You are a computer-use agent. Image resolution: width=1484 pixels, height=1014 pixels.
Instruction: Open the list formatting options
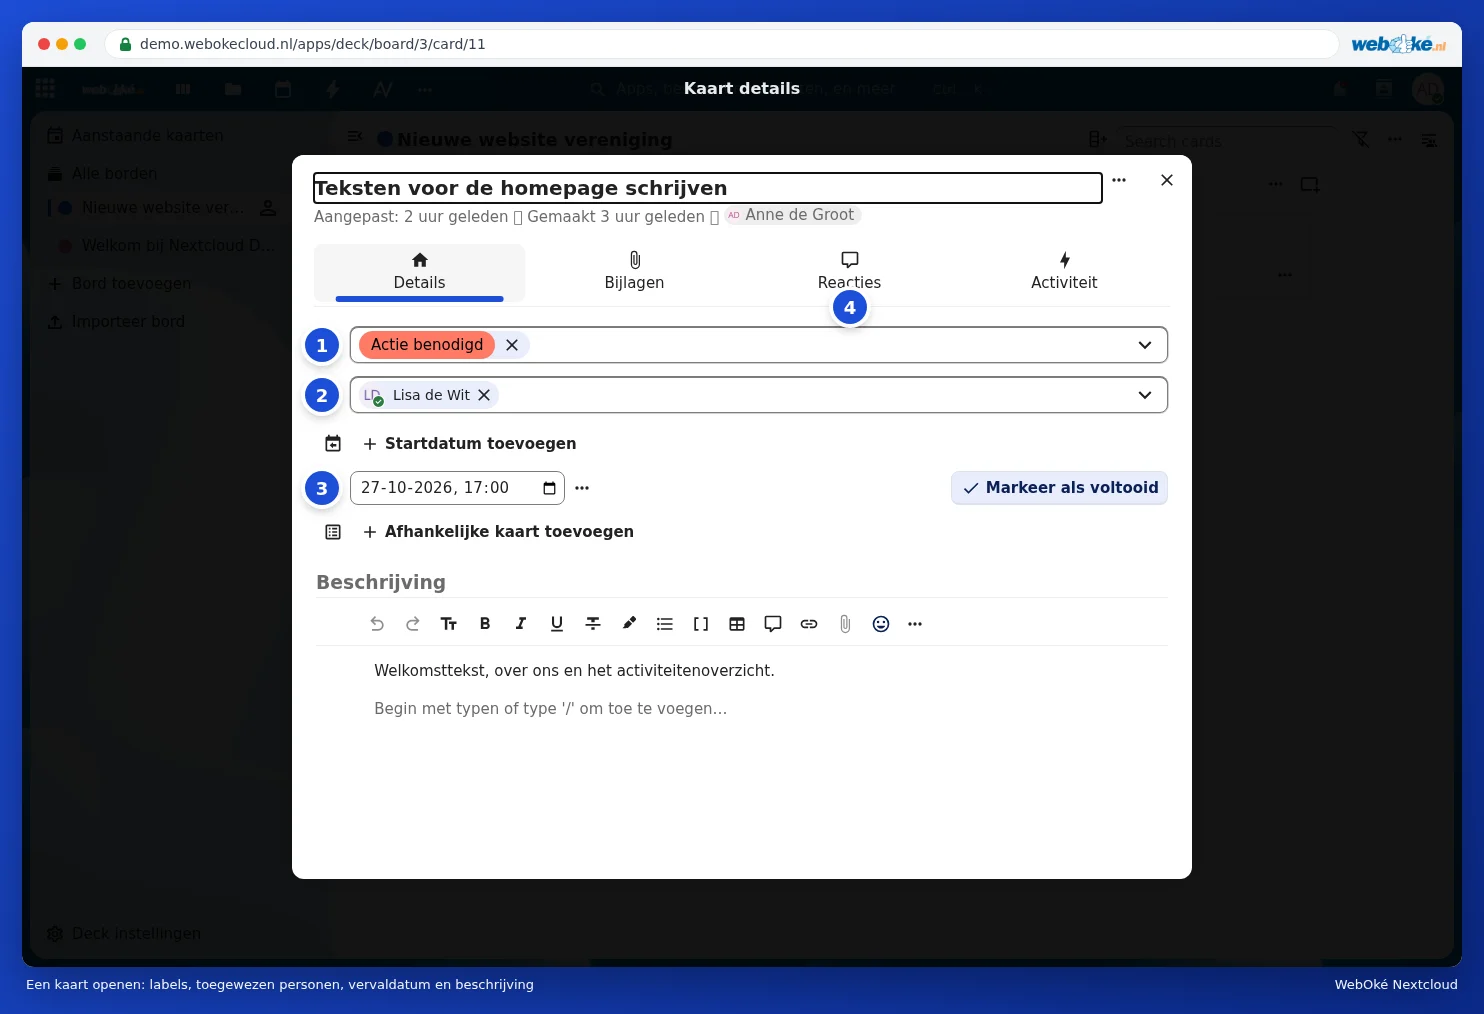(665, 624)
